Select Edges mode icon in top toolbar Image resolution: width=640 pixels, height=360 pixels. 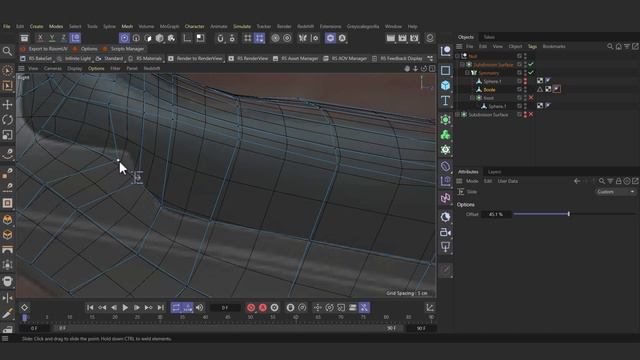tap(136, 38)
